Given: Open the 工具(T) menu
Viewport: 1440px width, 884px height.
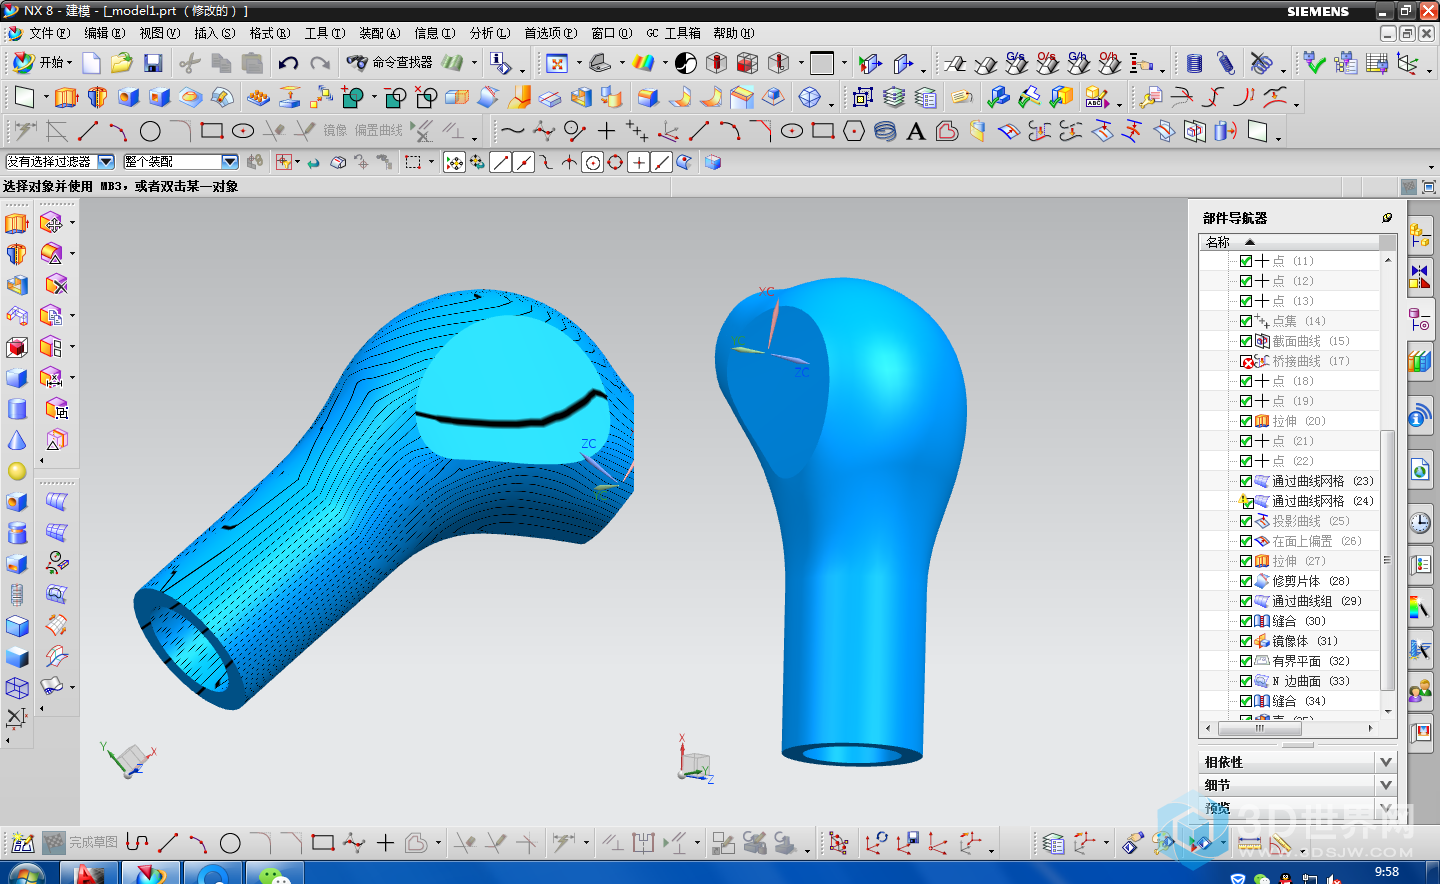Looking at the screenshot, I should [x=325, y=33].
